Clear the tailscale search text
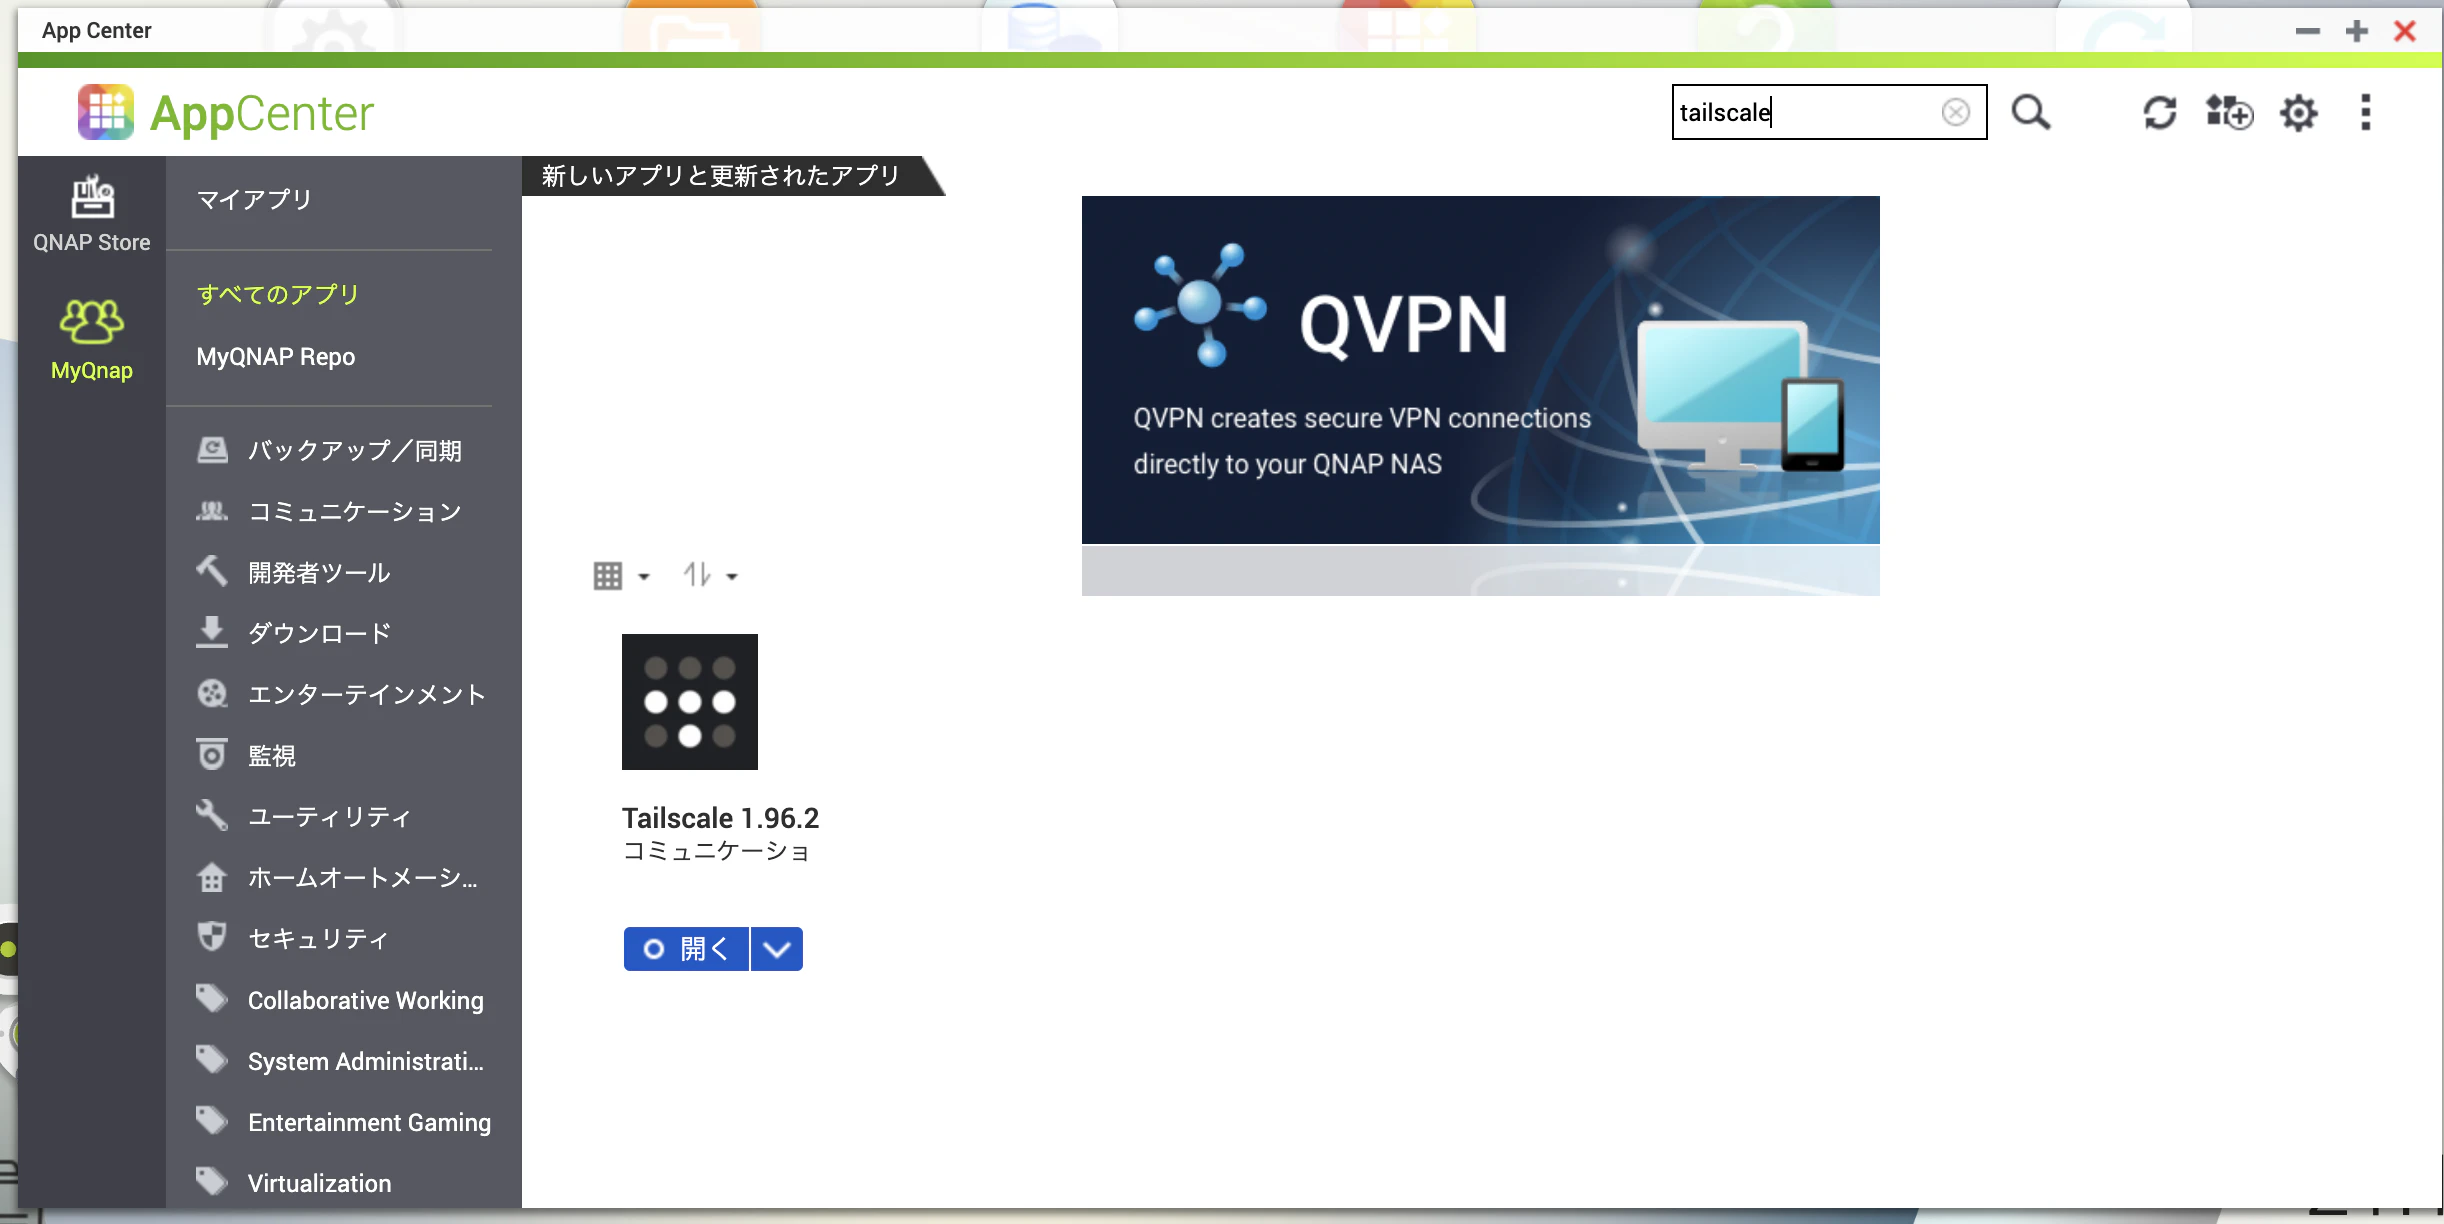Image resolution: width=2444 pixels, height=1224 pixels. (x=1956, y=112)
